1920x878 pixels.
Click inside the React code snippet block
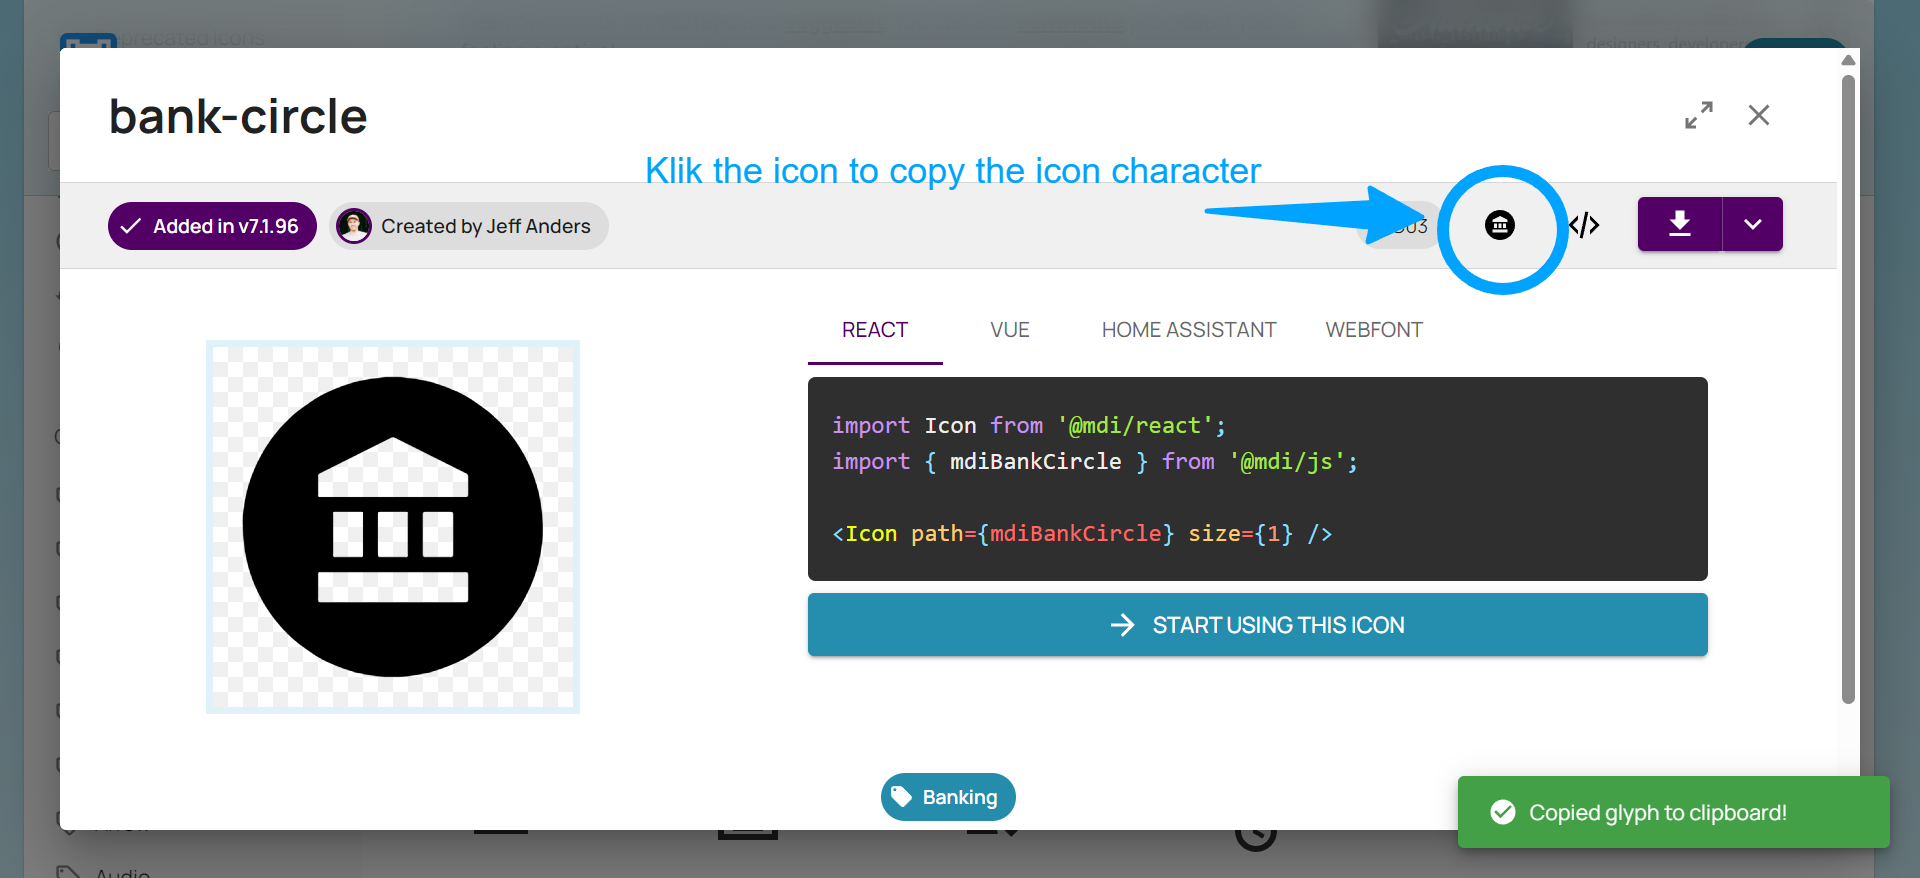click(1256, 479)
